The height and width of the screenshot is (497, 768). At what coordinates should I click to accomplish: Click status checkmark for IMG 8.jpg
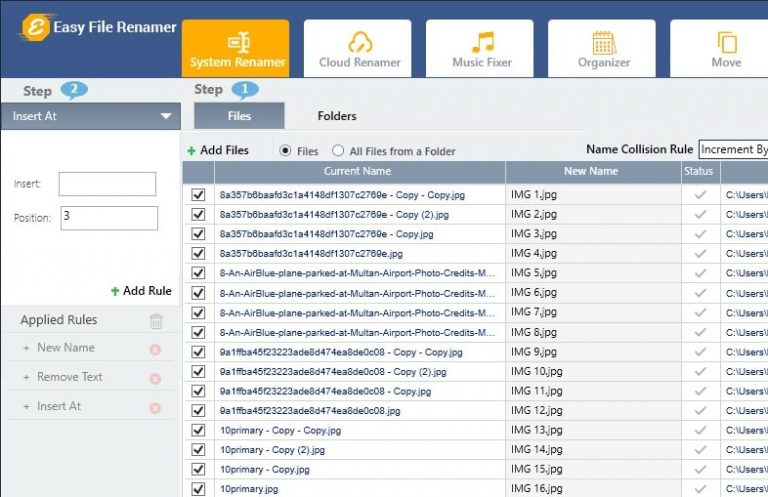point(700,332)
